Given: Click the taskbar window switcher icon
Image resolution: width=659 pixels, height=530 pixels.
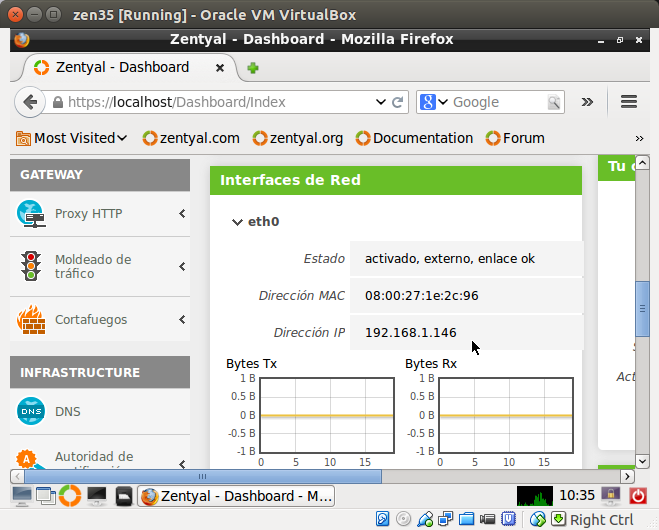Looking at the screenshot, I should 45,496.
